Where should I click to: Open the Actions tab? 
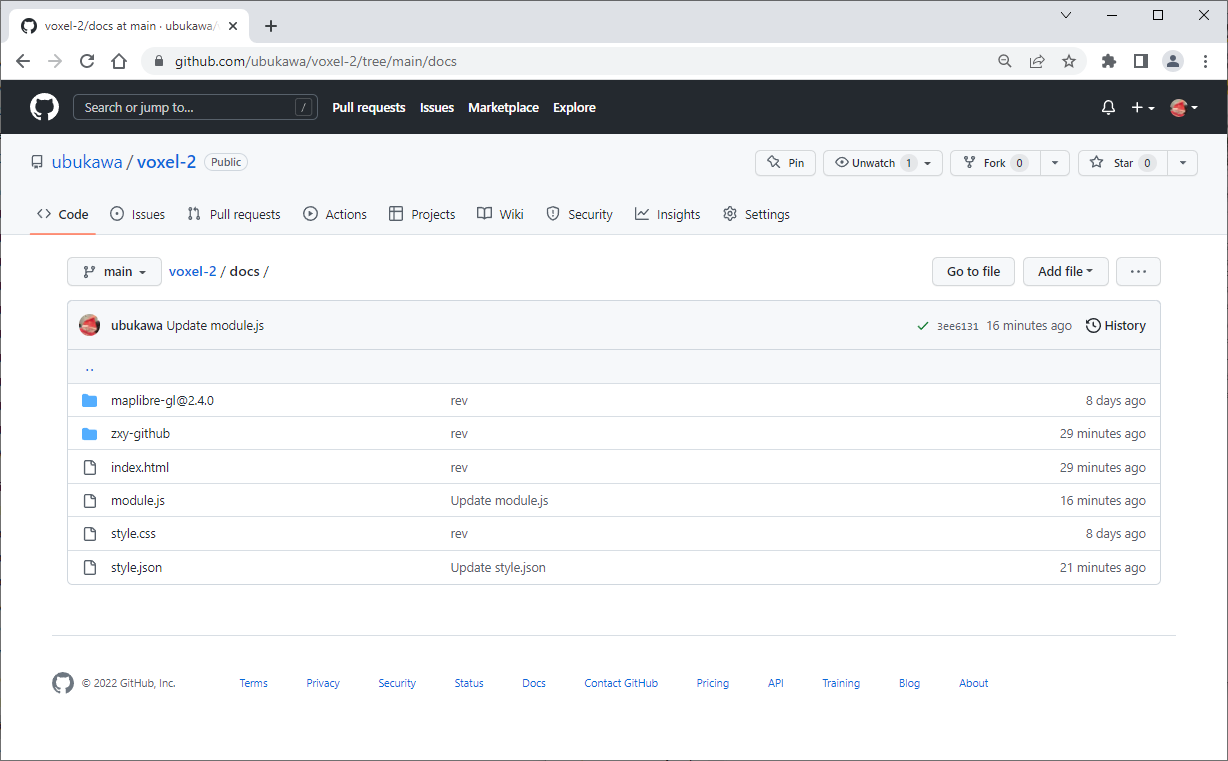pyautogui.click(x=335, y=214)
